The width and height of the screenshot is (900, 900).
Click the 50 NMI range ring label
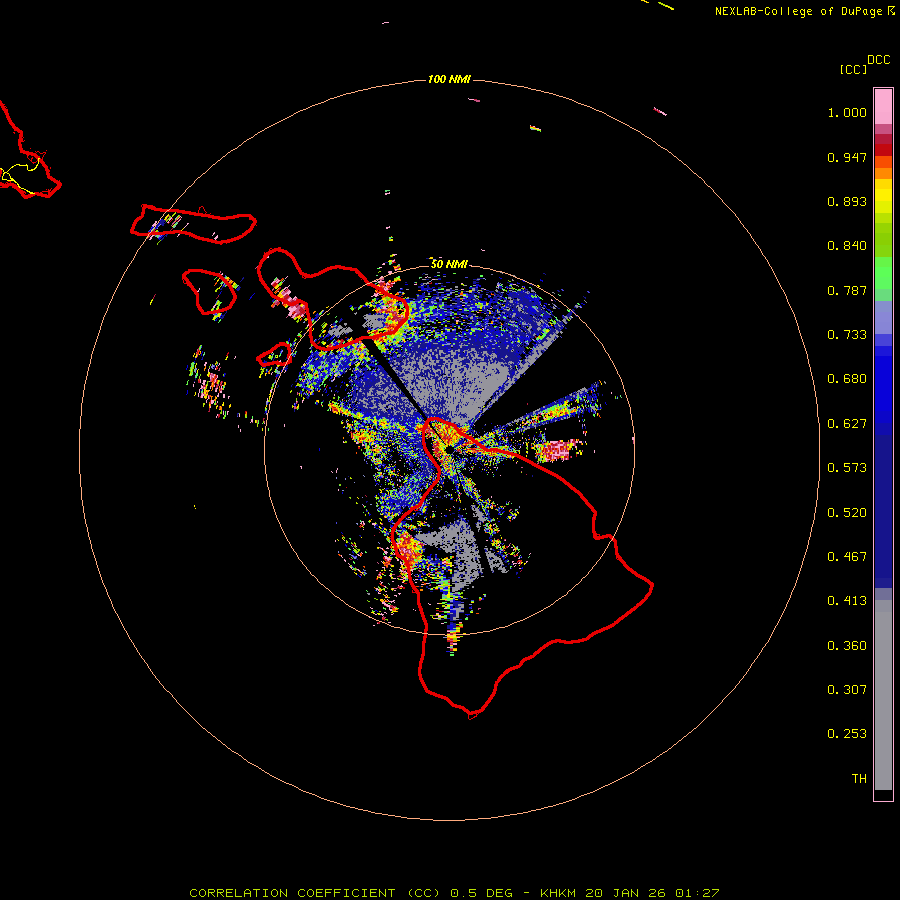449,264
